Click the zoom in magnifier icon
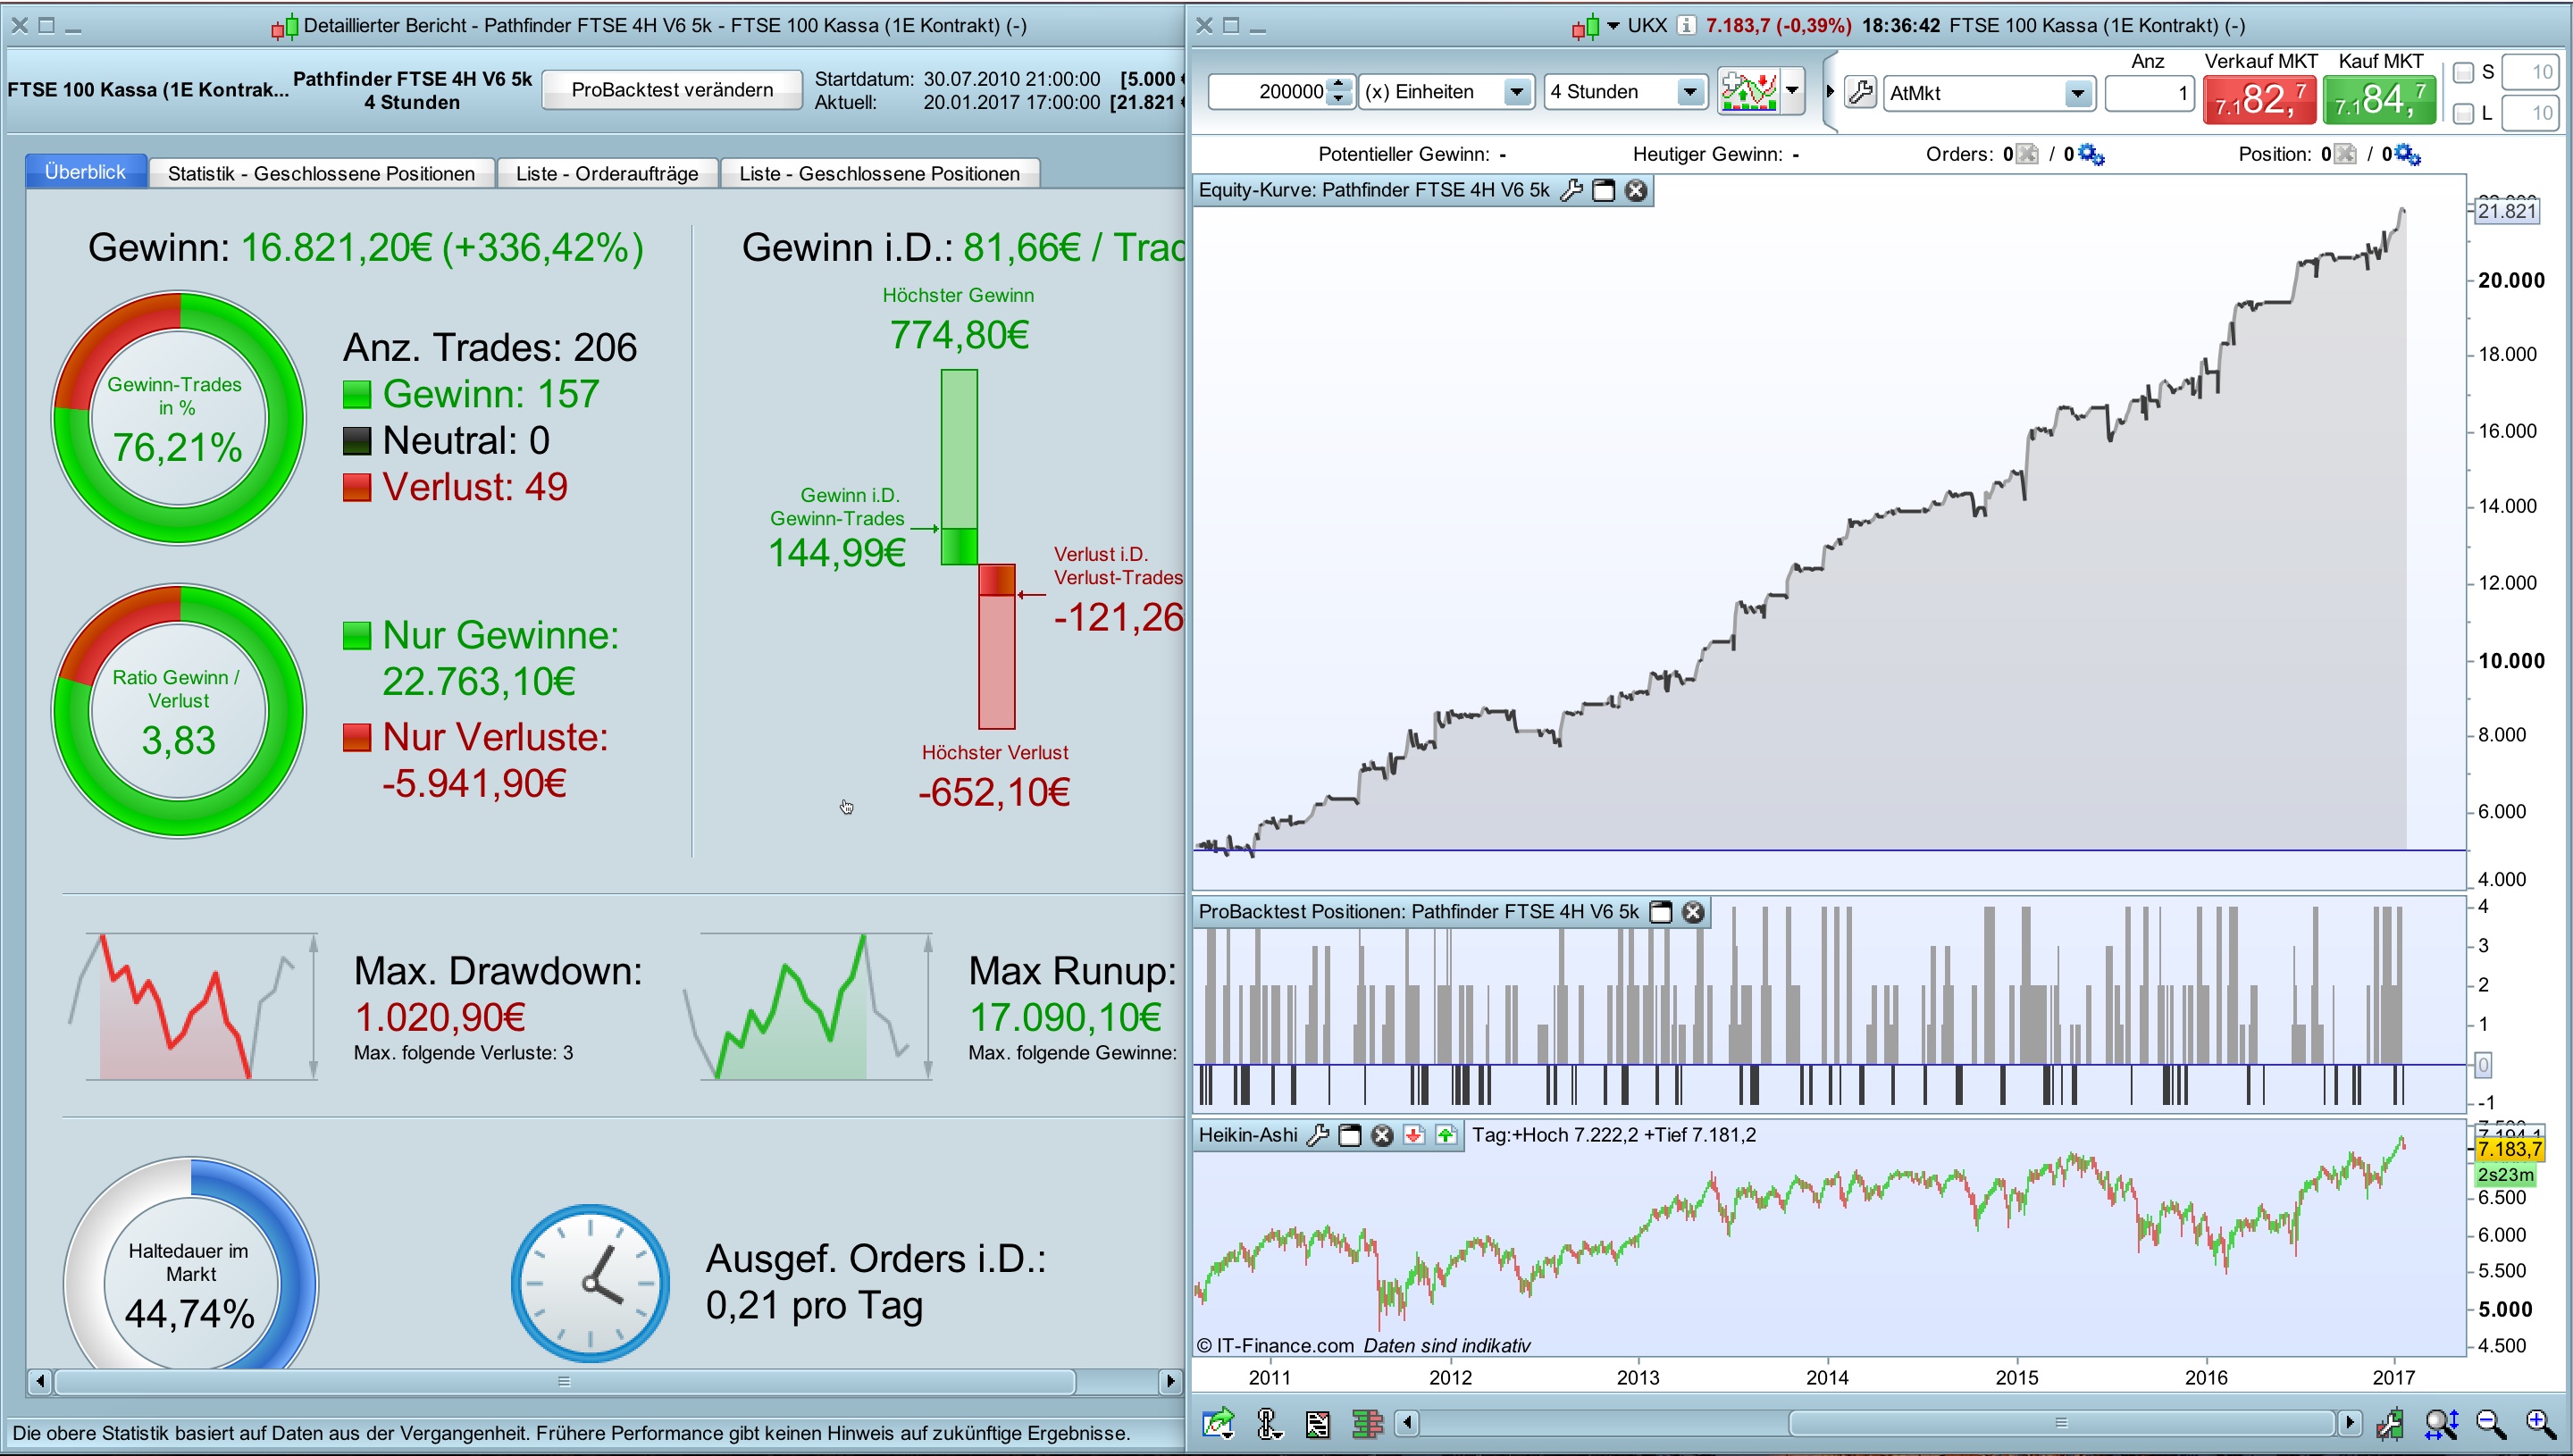This screenshot has width=2573, height=1456. pos(2540,1423)
